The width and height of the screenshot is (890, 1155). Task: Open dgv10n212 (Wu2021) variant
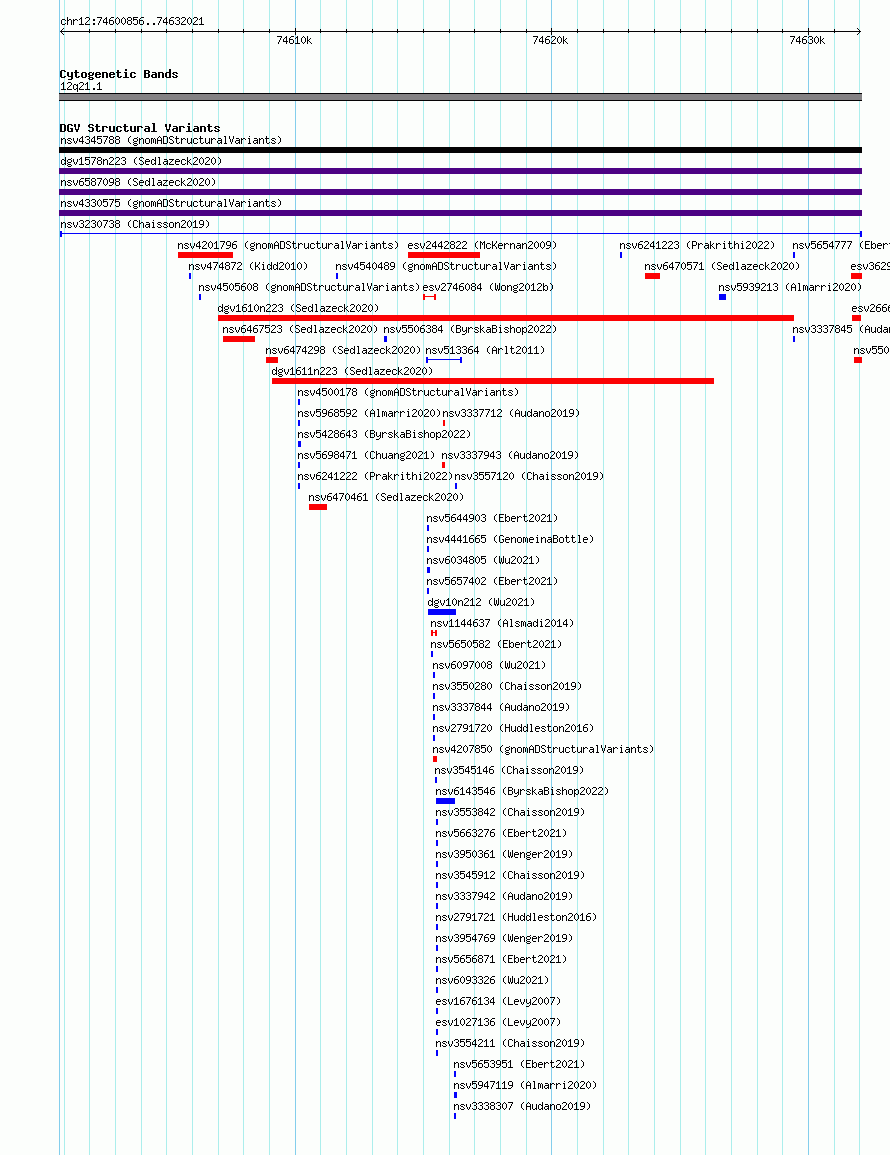[x=482, y=602]
